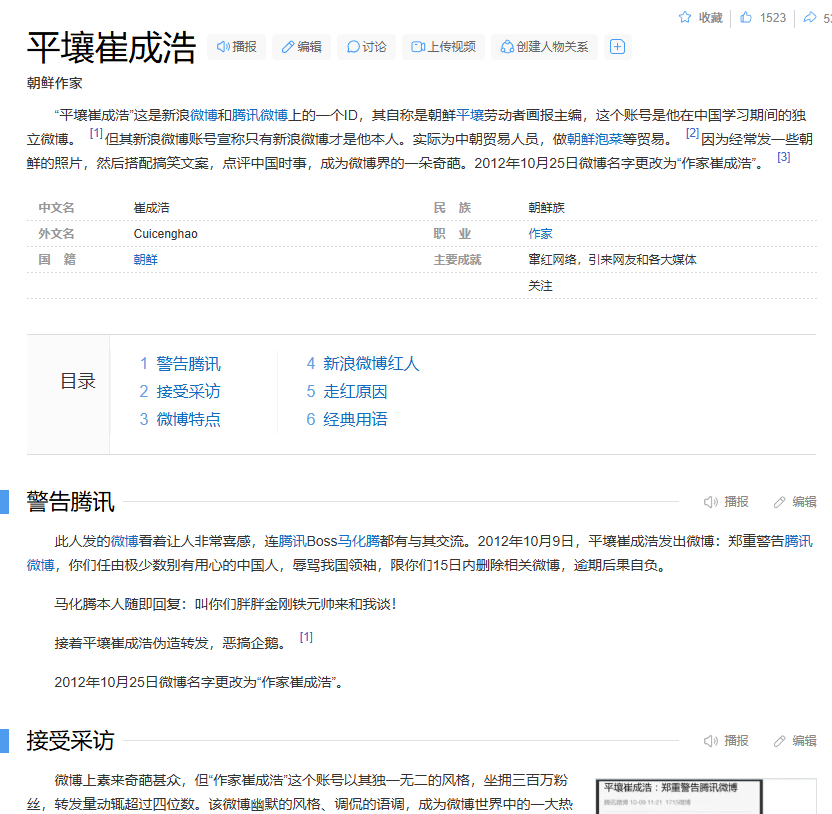Open the 平壤 link in the intro paragraph
The width and height of the screenshot is (832, 814).
coord(470,115)
